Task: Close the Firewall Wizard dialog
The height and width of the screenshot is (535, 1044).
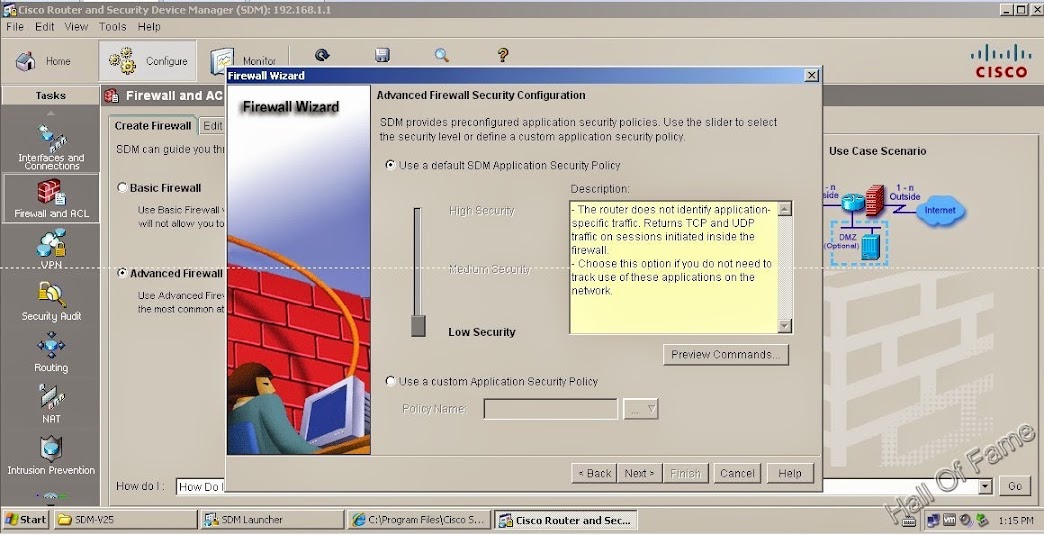Action: [x=812, y=75]
